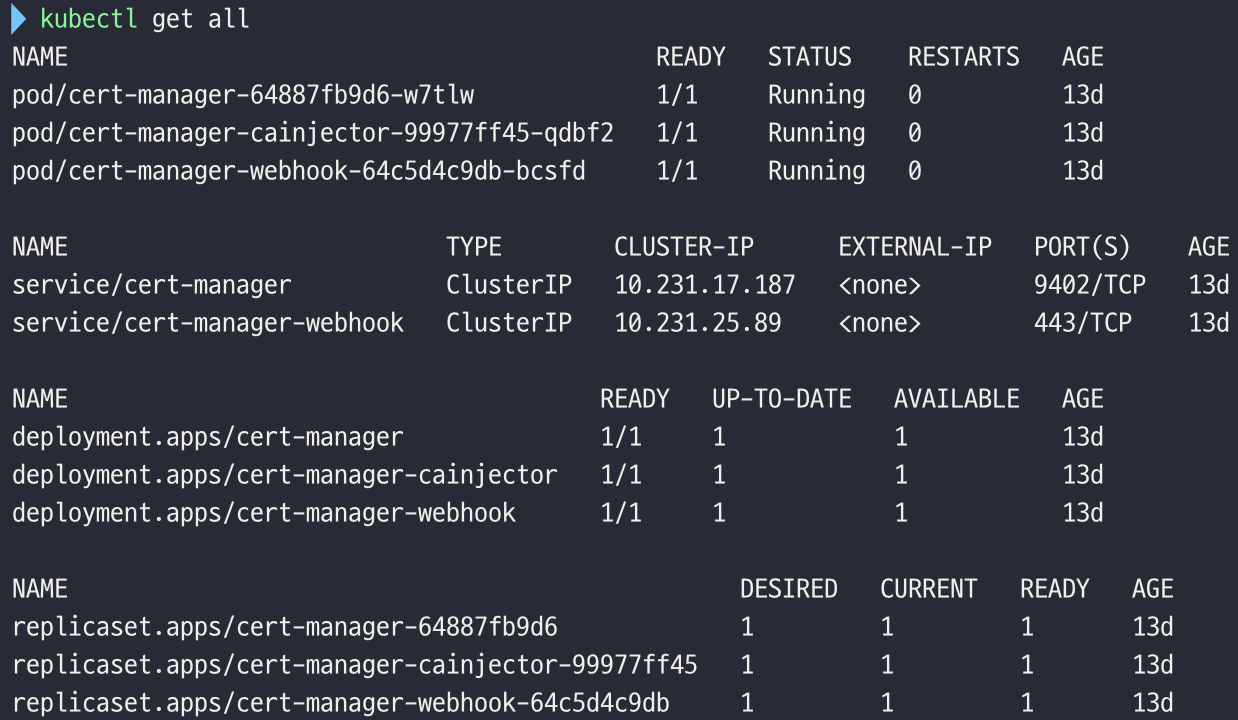Select replicaset.apps/cert-manager-64887fb9d6 name
The width and height of the screenshot is (1238, 720).
tap(285, 627)
